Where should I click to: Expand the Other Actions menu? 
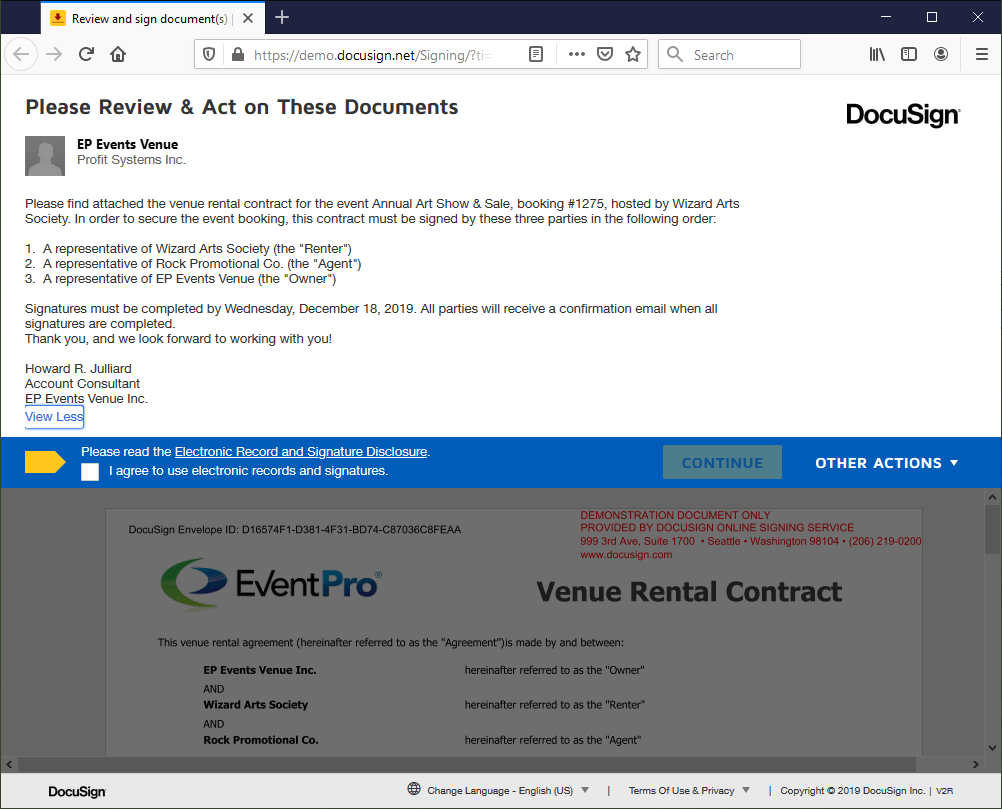point(886,463)
